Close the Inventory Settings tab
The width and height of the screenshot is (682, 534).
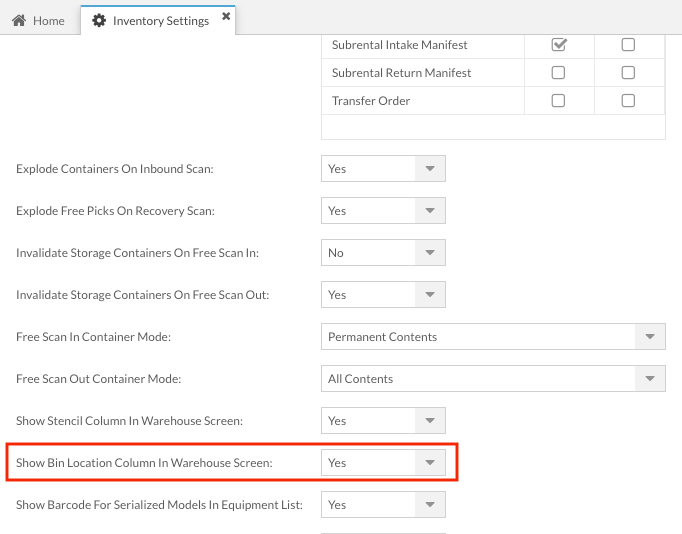tap(226, 17)
